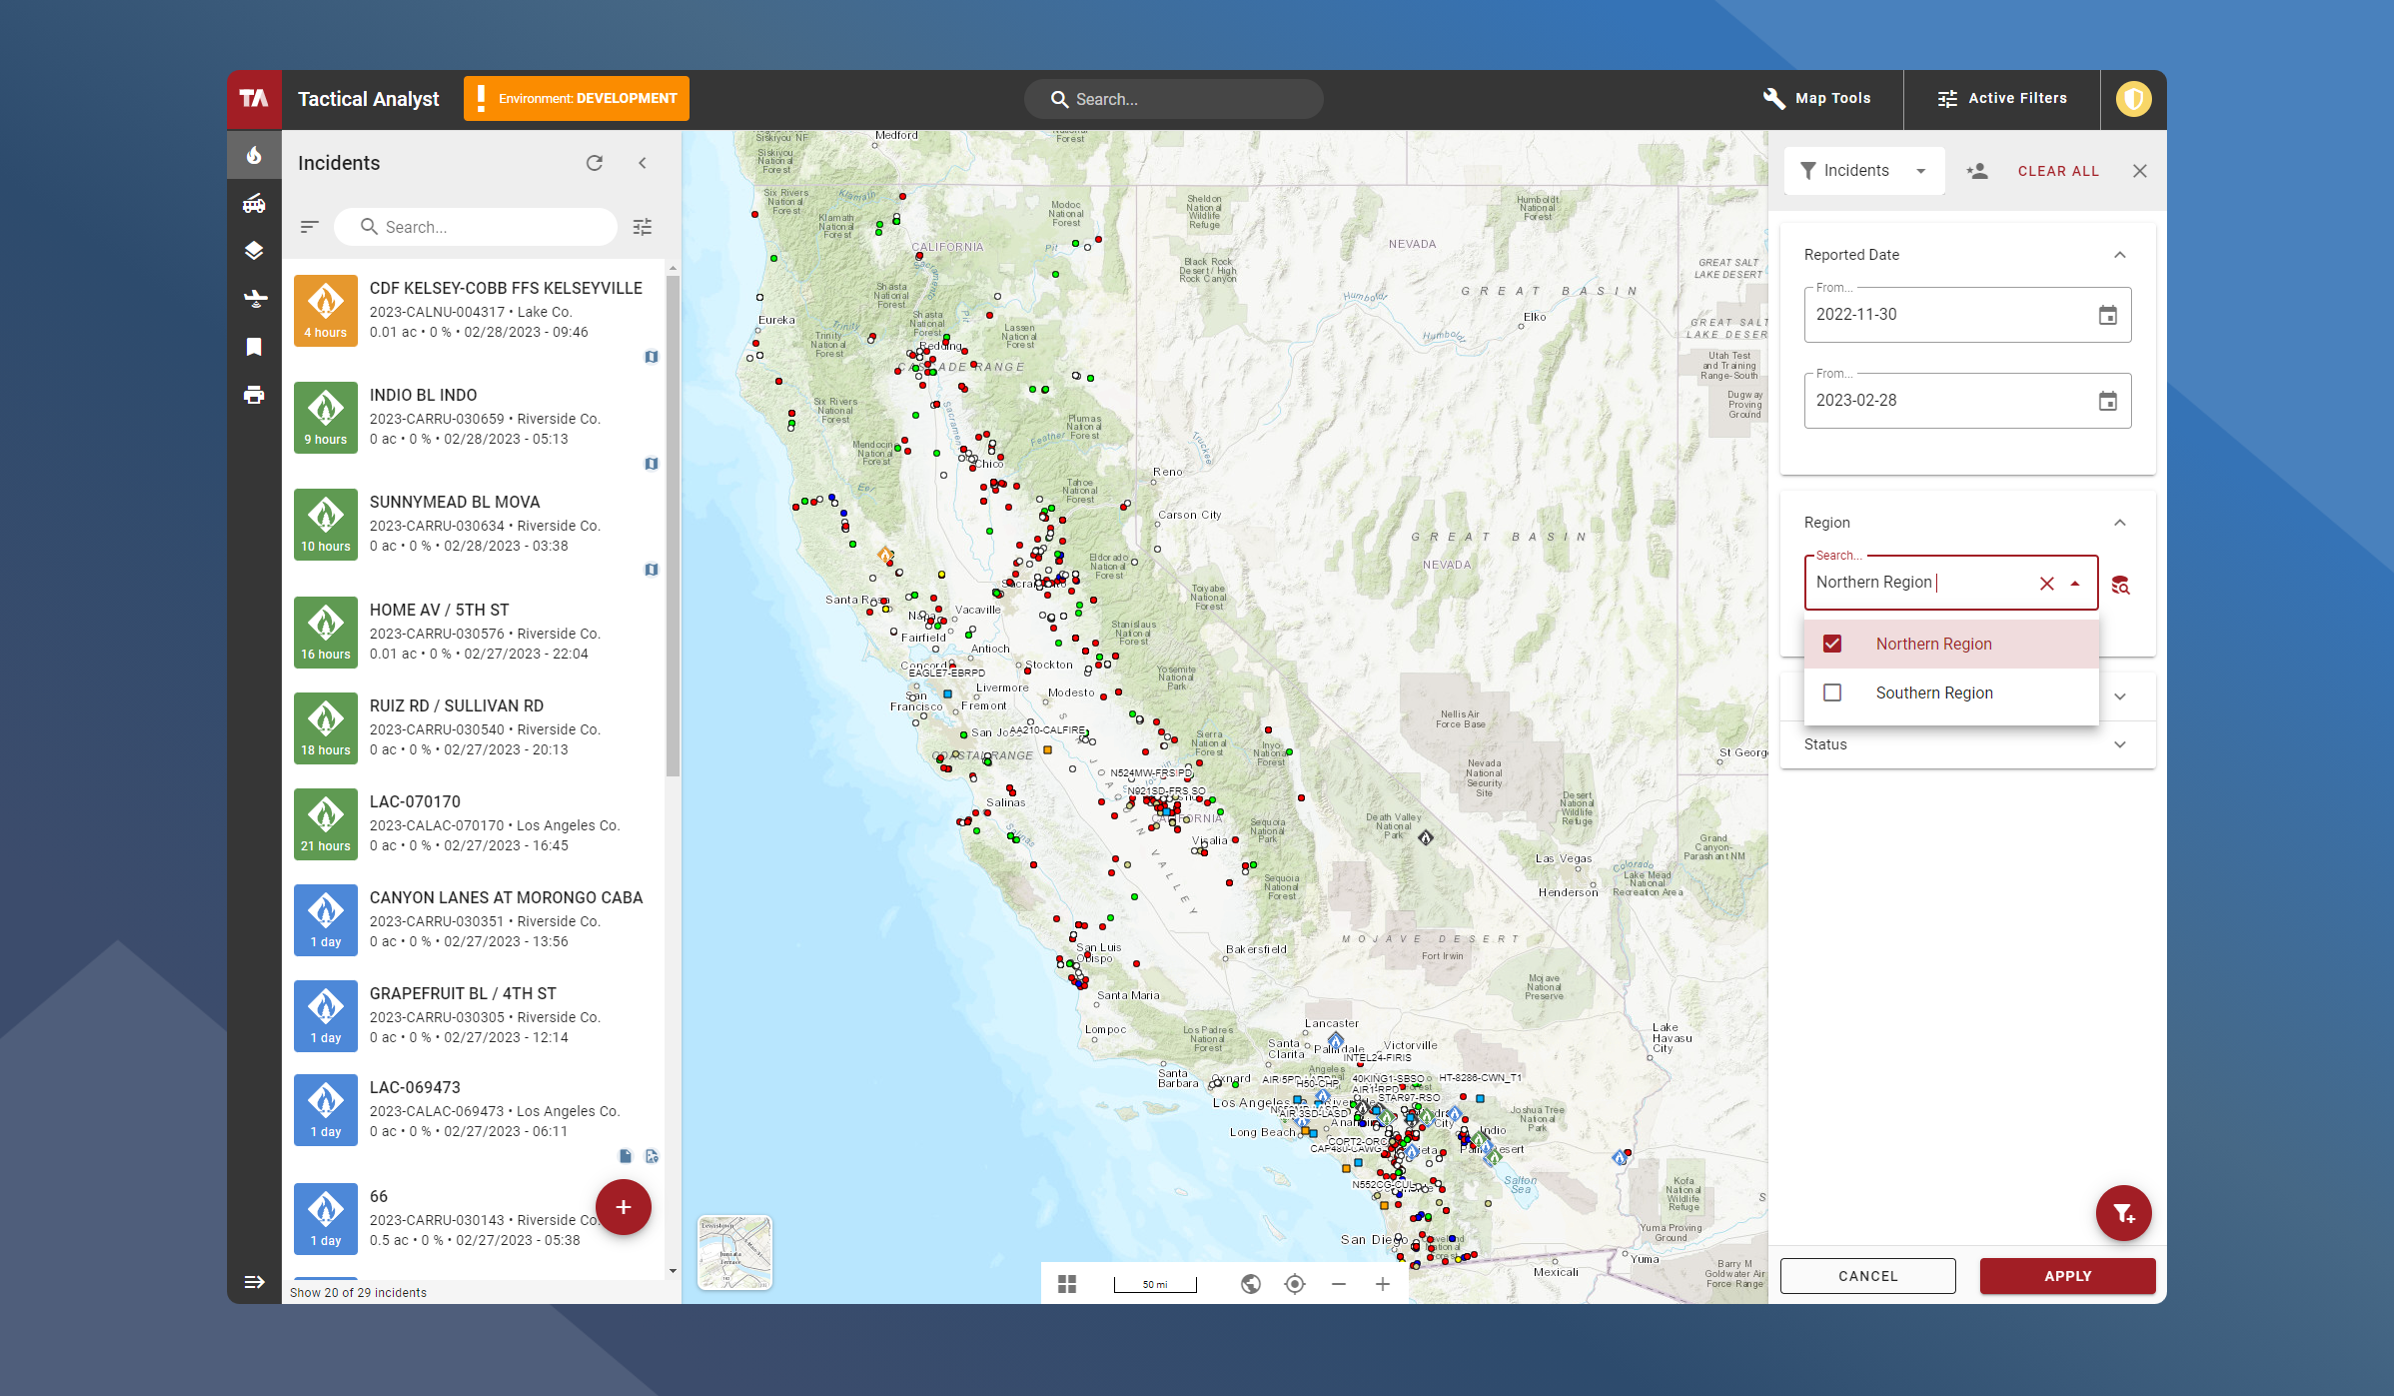Open the Map Tools menu
This screenshot has height=1396, width=2394.
(1816, 98)
